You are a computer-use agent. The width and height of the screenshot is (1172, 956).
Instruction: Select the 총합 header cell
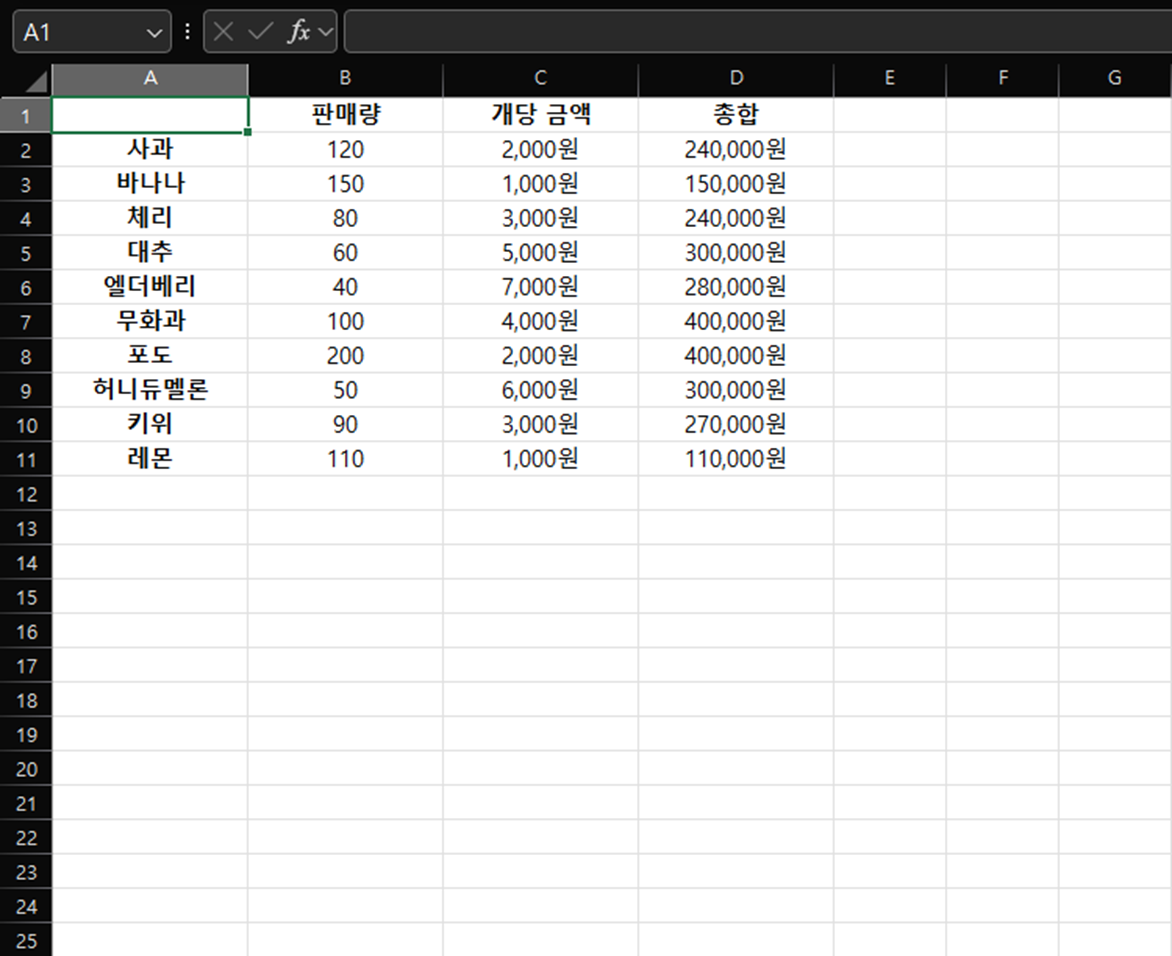pos(736,113)
